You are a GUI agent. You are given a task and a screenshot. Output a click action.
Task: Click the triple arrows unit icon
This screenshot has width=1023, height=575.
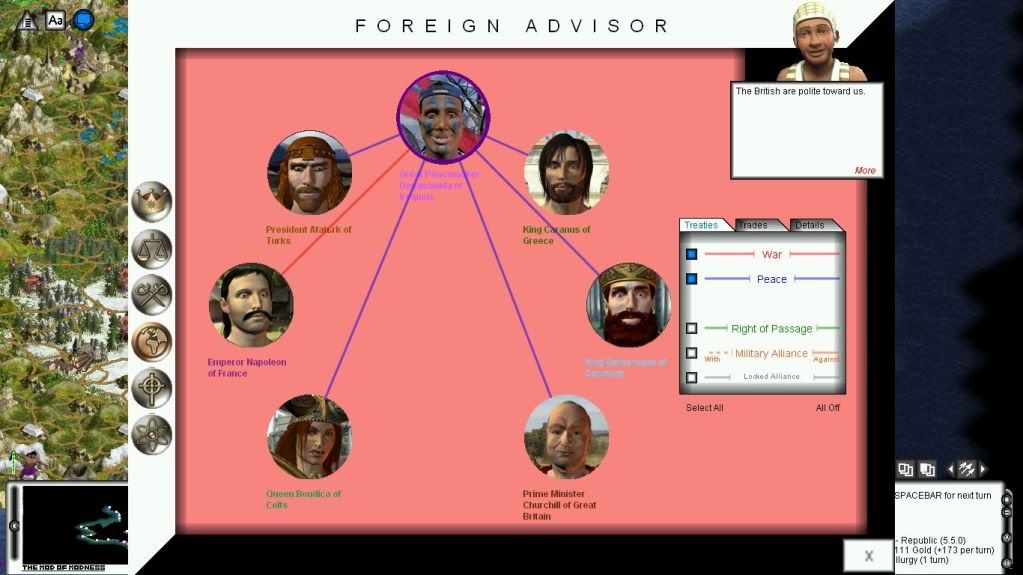(966, 469)
